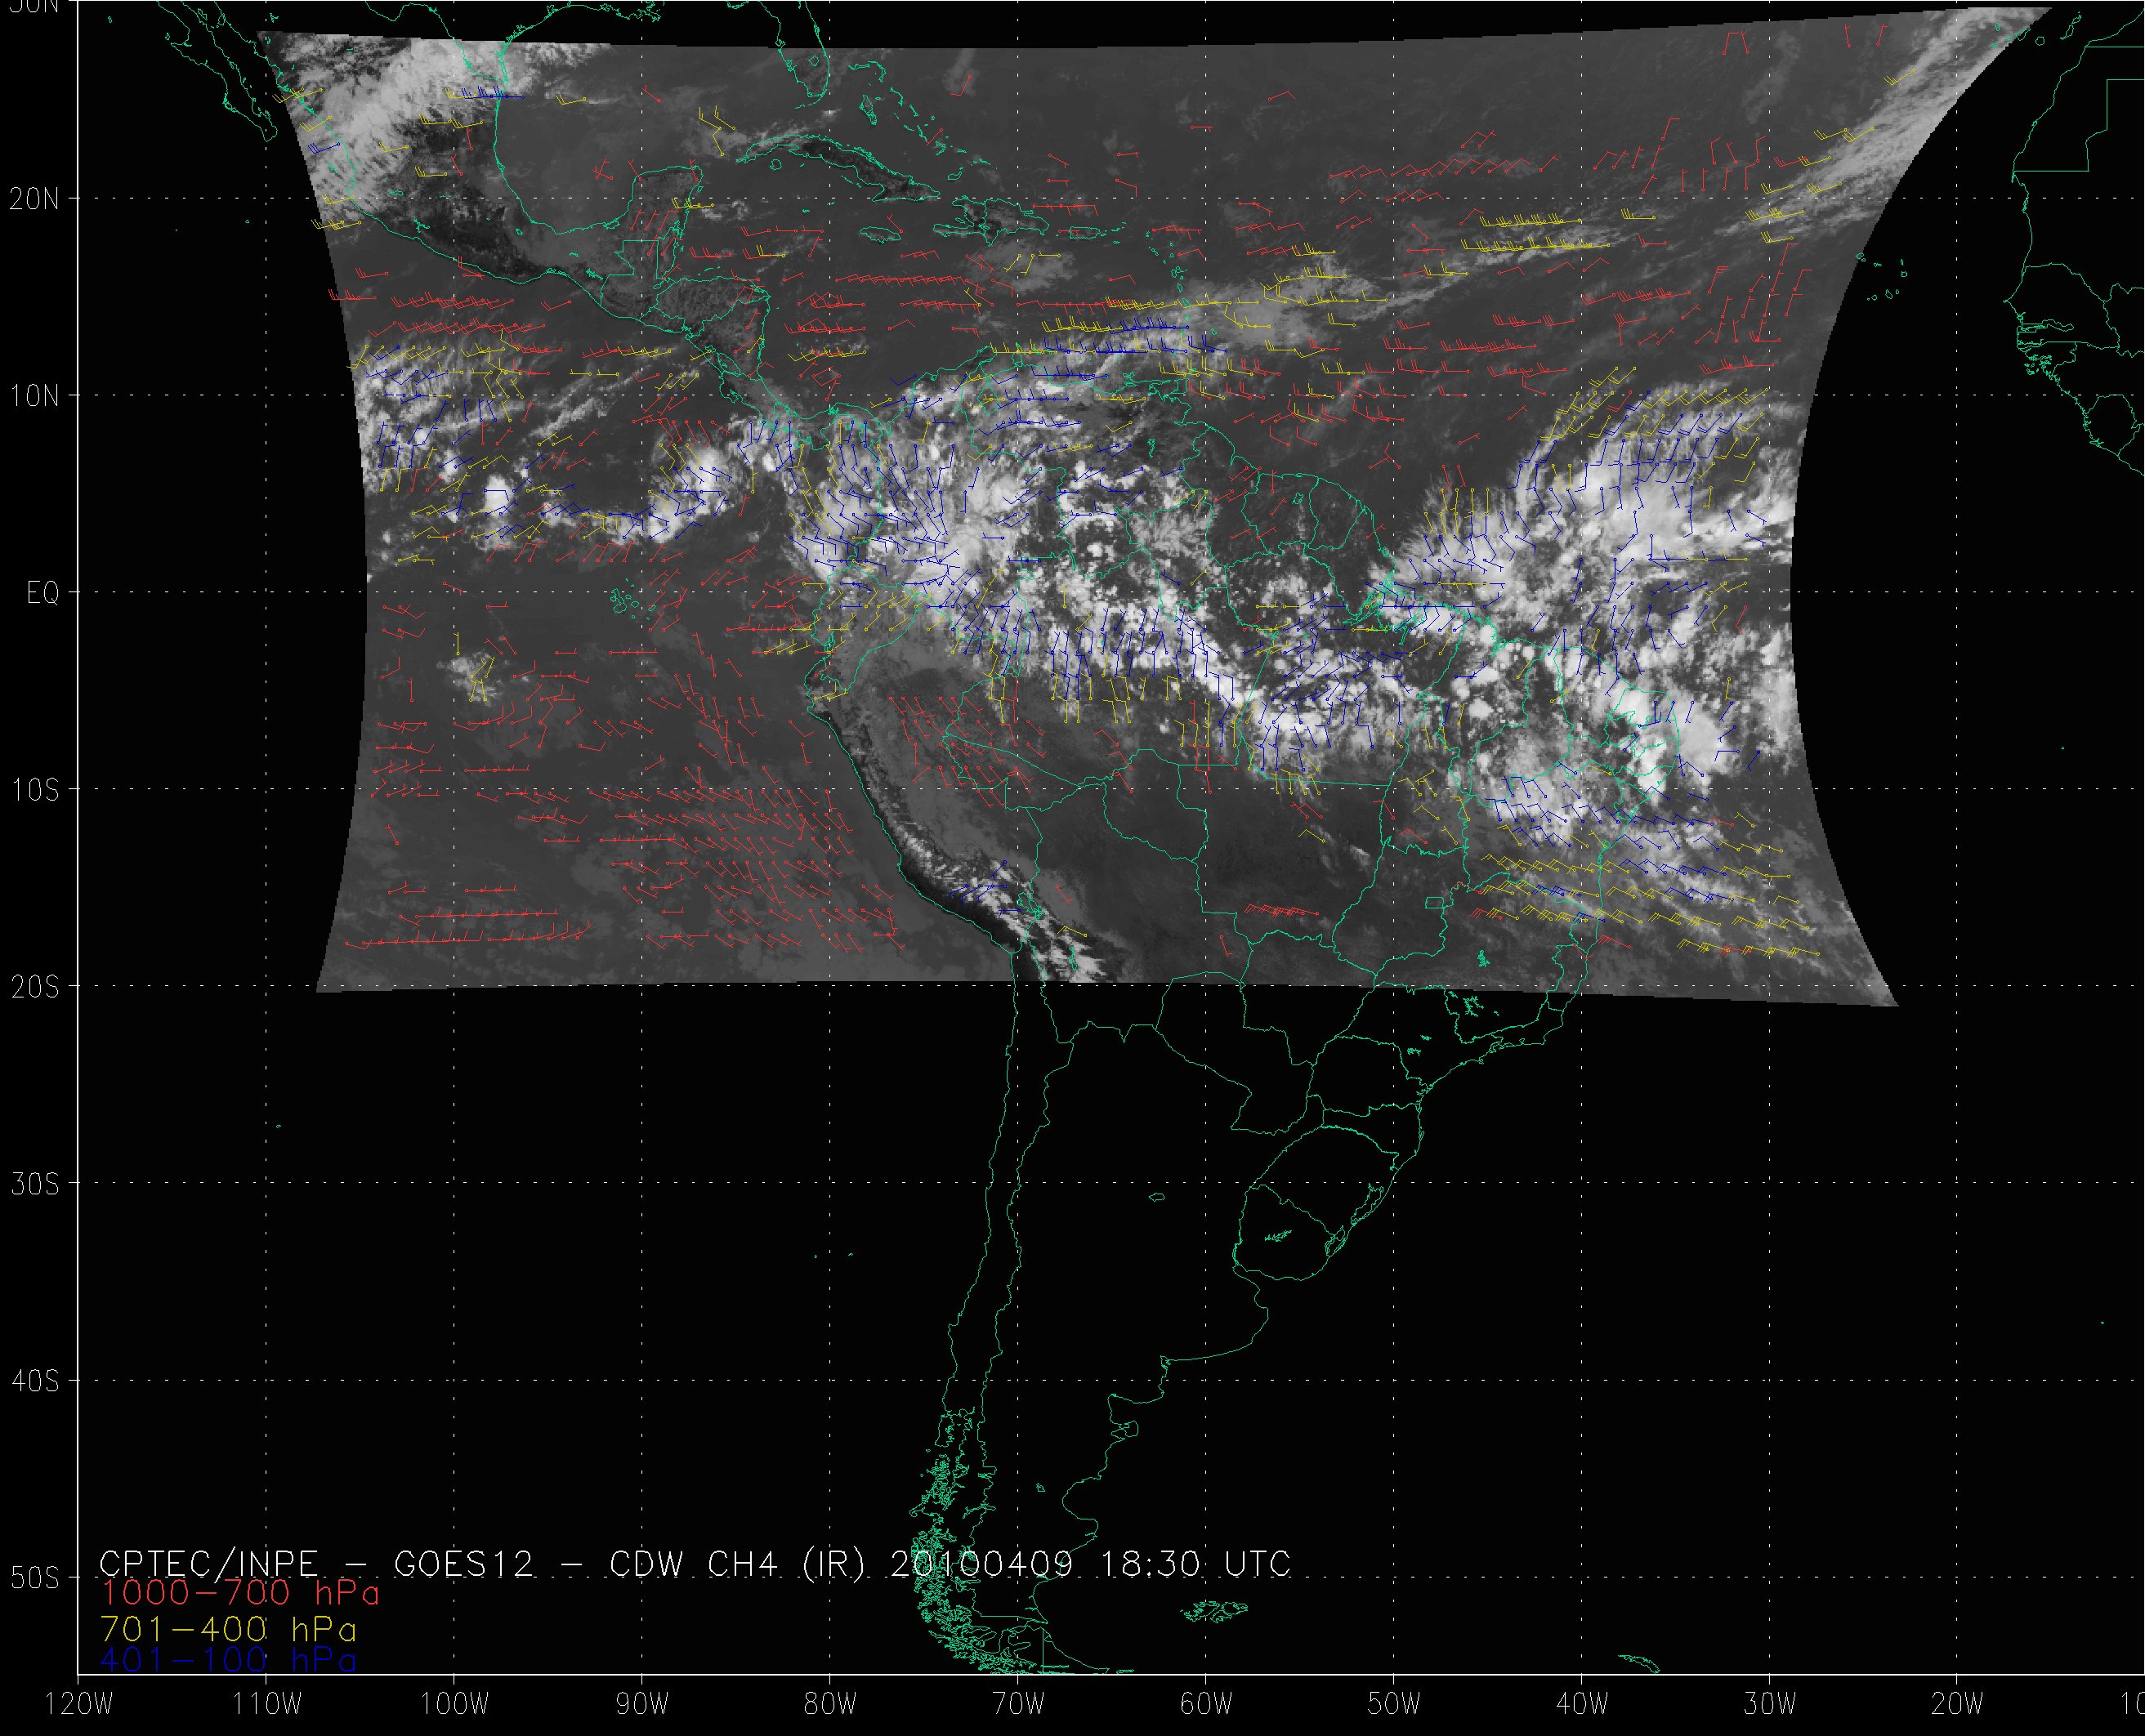The height and width of the screenshot is (1736, 2145).
Task: Click the 40S latitude axis label
Action: click(x=34, y=1381)
